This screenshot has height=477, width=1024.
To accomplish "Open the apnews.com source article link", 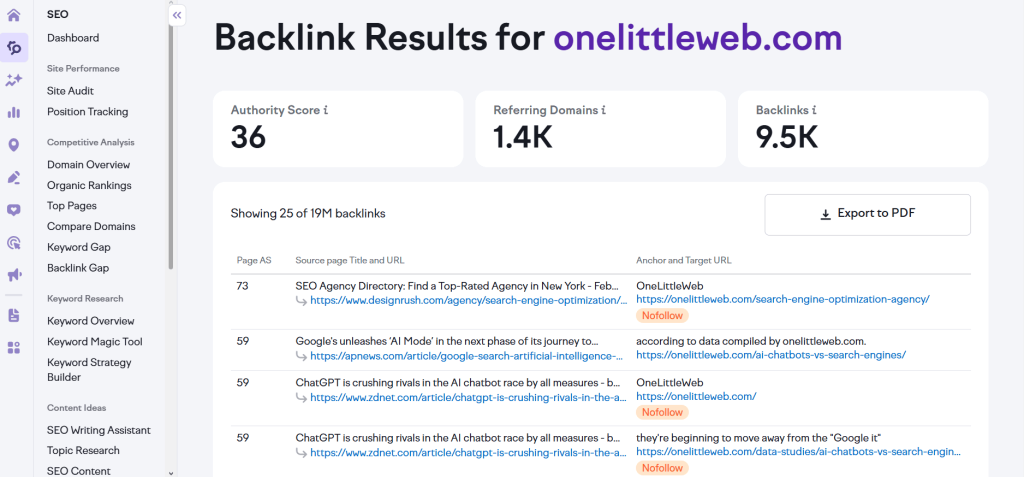I will (467, 355).
